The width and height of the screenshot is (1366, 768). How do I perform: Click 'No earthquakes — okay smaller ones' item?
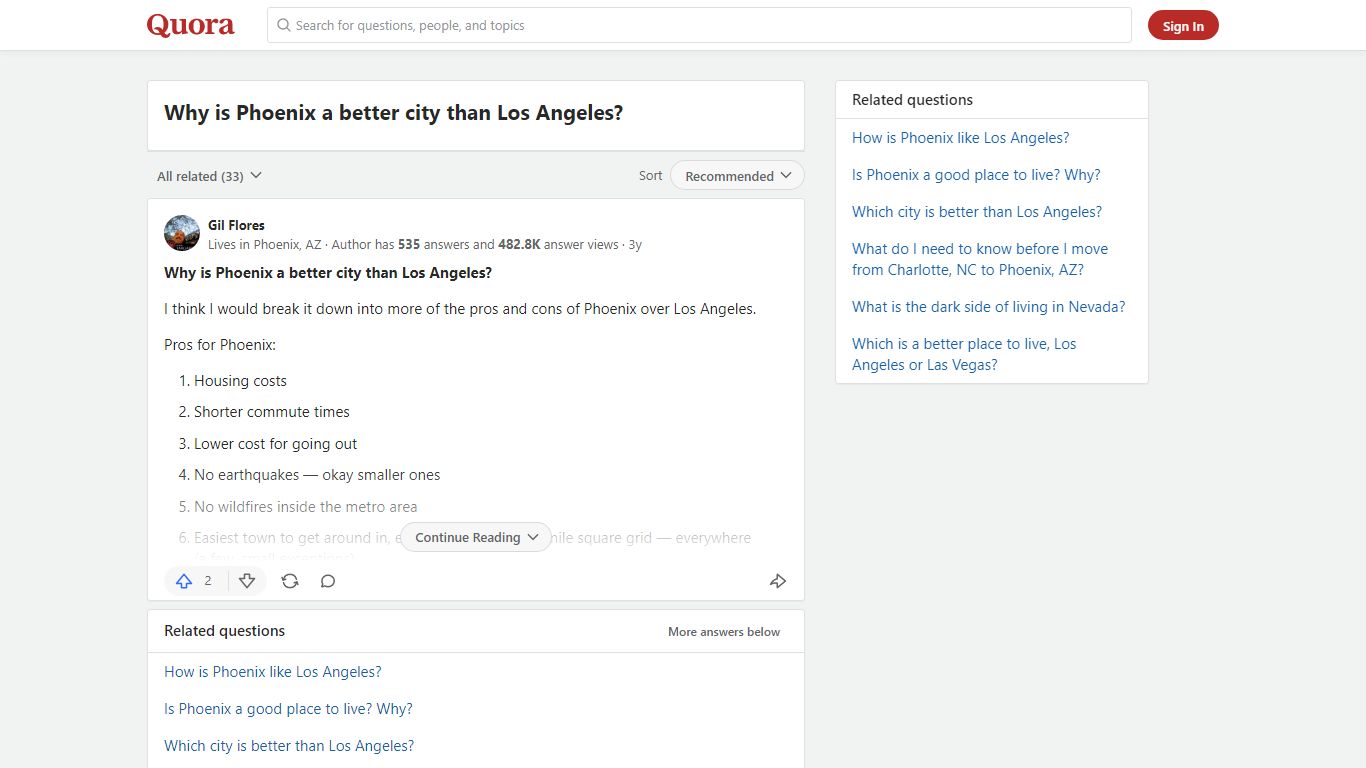click(317, 475)
